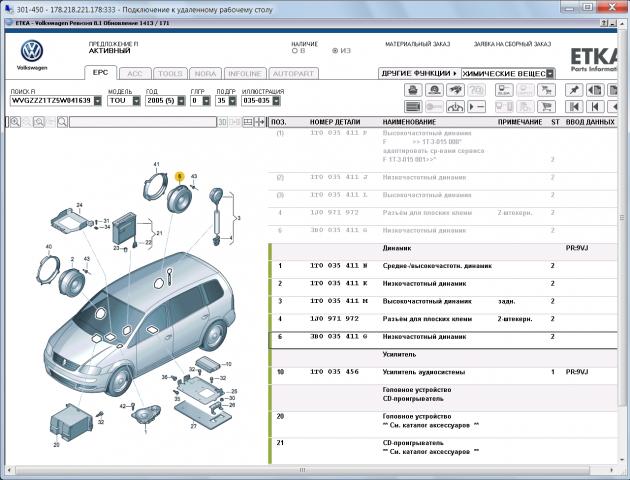Switch to the EPC tab
The width and height of the screenshot is (630, 480).
(100, 73)
